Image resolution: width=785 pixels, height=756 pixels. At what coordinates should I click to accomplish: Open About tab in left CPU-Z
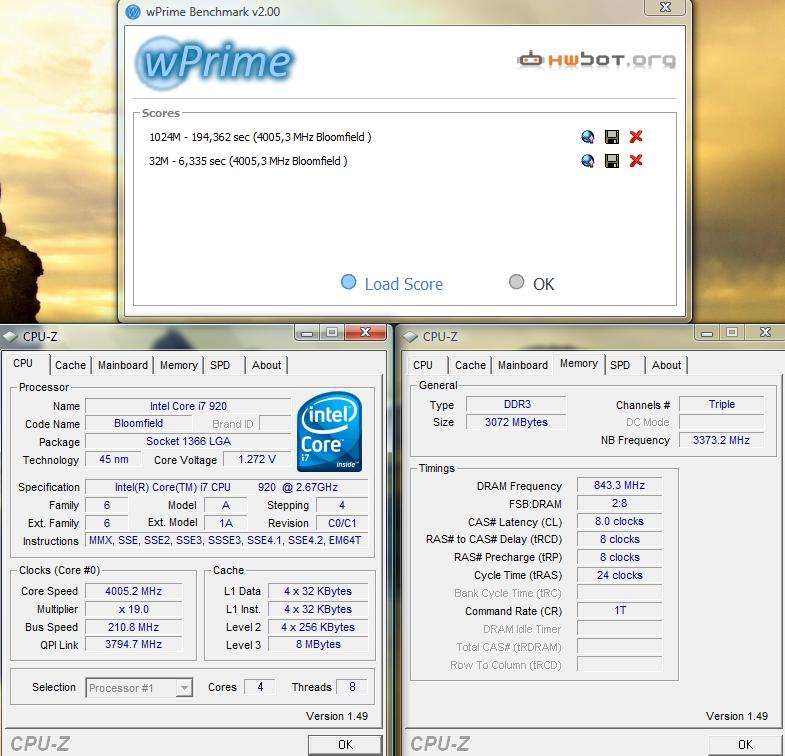click(266, 365)
